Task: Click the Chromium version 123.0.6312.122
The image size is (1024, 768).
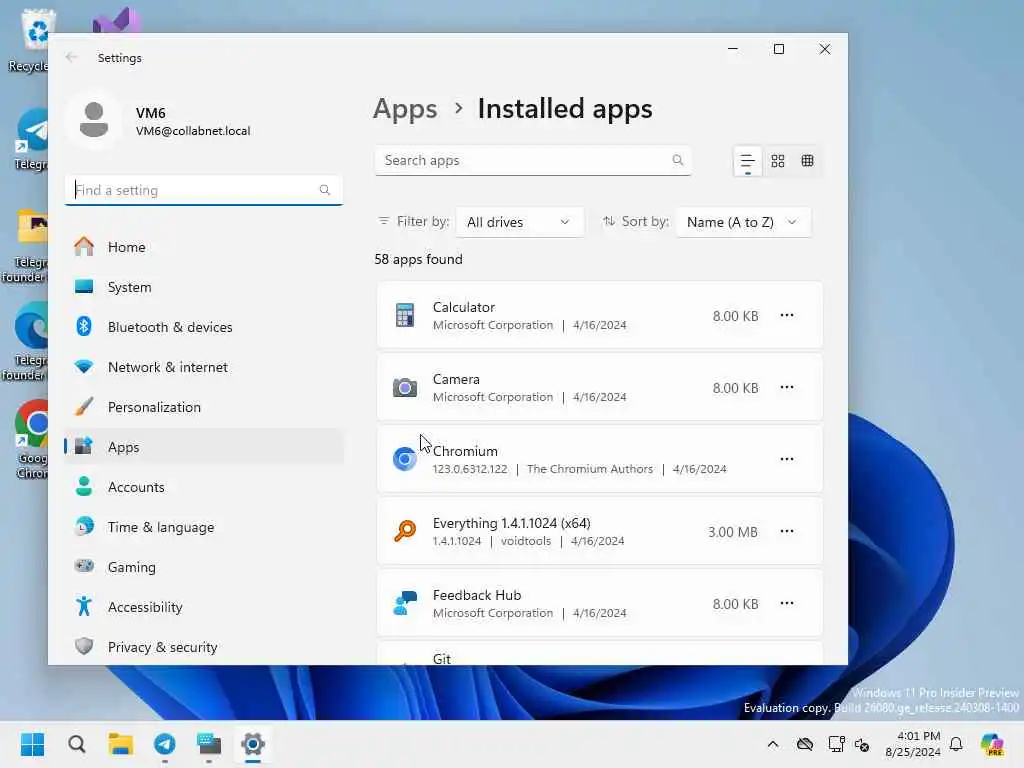Action: (470, 469)
